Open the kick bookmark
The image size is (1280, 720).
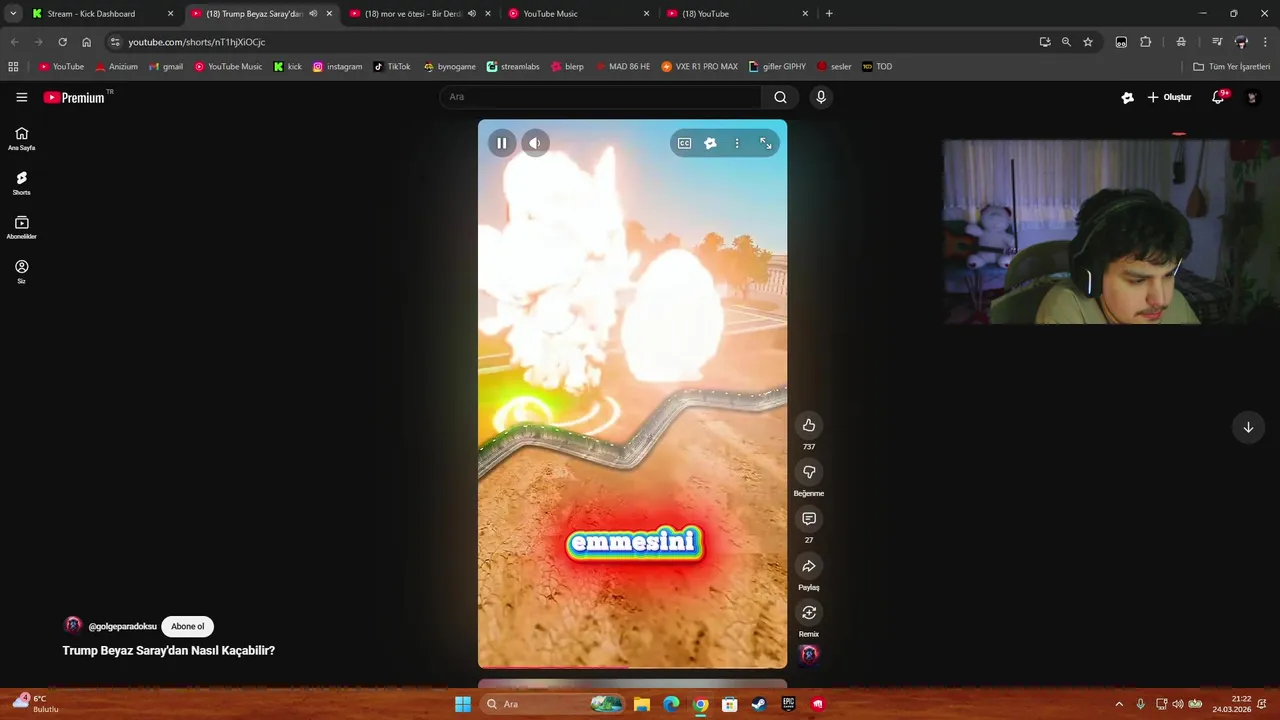288,67
